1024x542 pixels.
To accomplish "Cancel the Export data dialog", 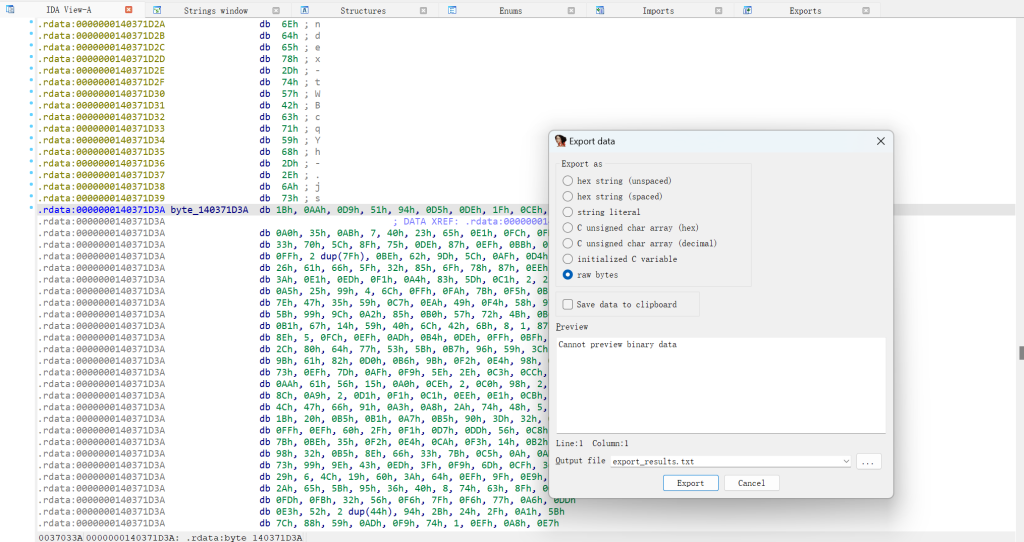I will [751, 483].
